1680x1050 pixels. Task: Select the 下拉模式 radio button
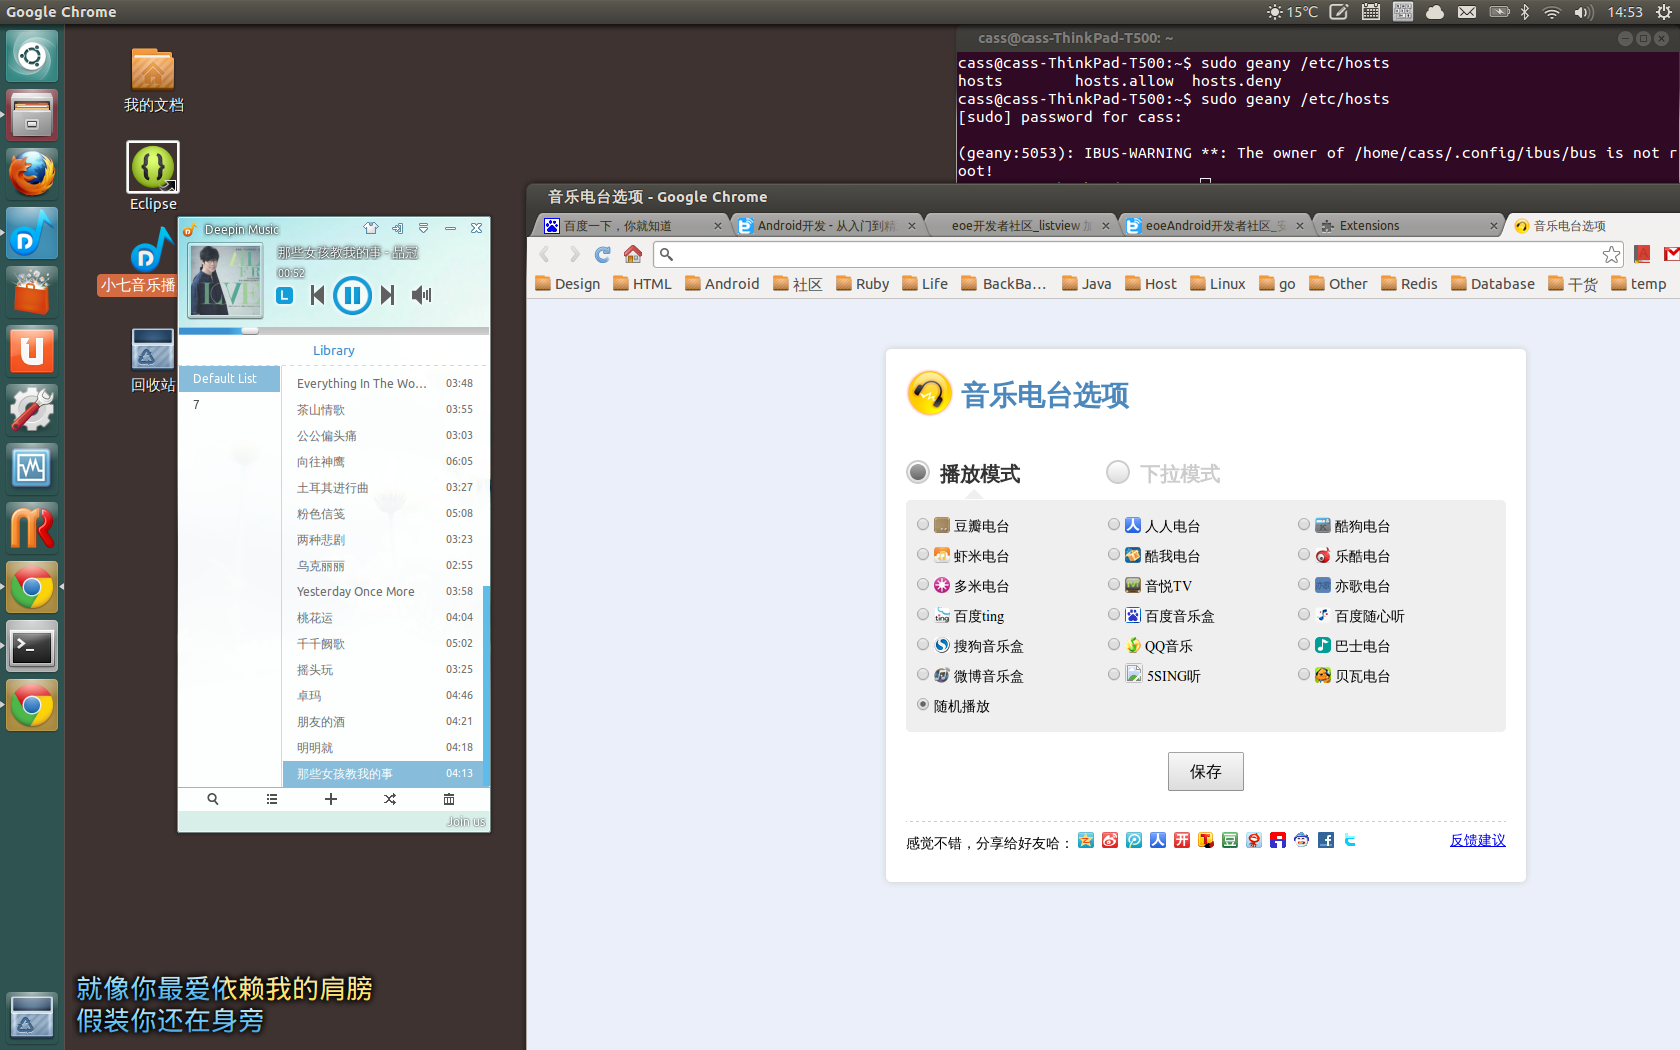coord(1118,472)
